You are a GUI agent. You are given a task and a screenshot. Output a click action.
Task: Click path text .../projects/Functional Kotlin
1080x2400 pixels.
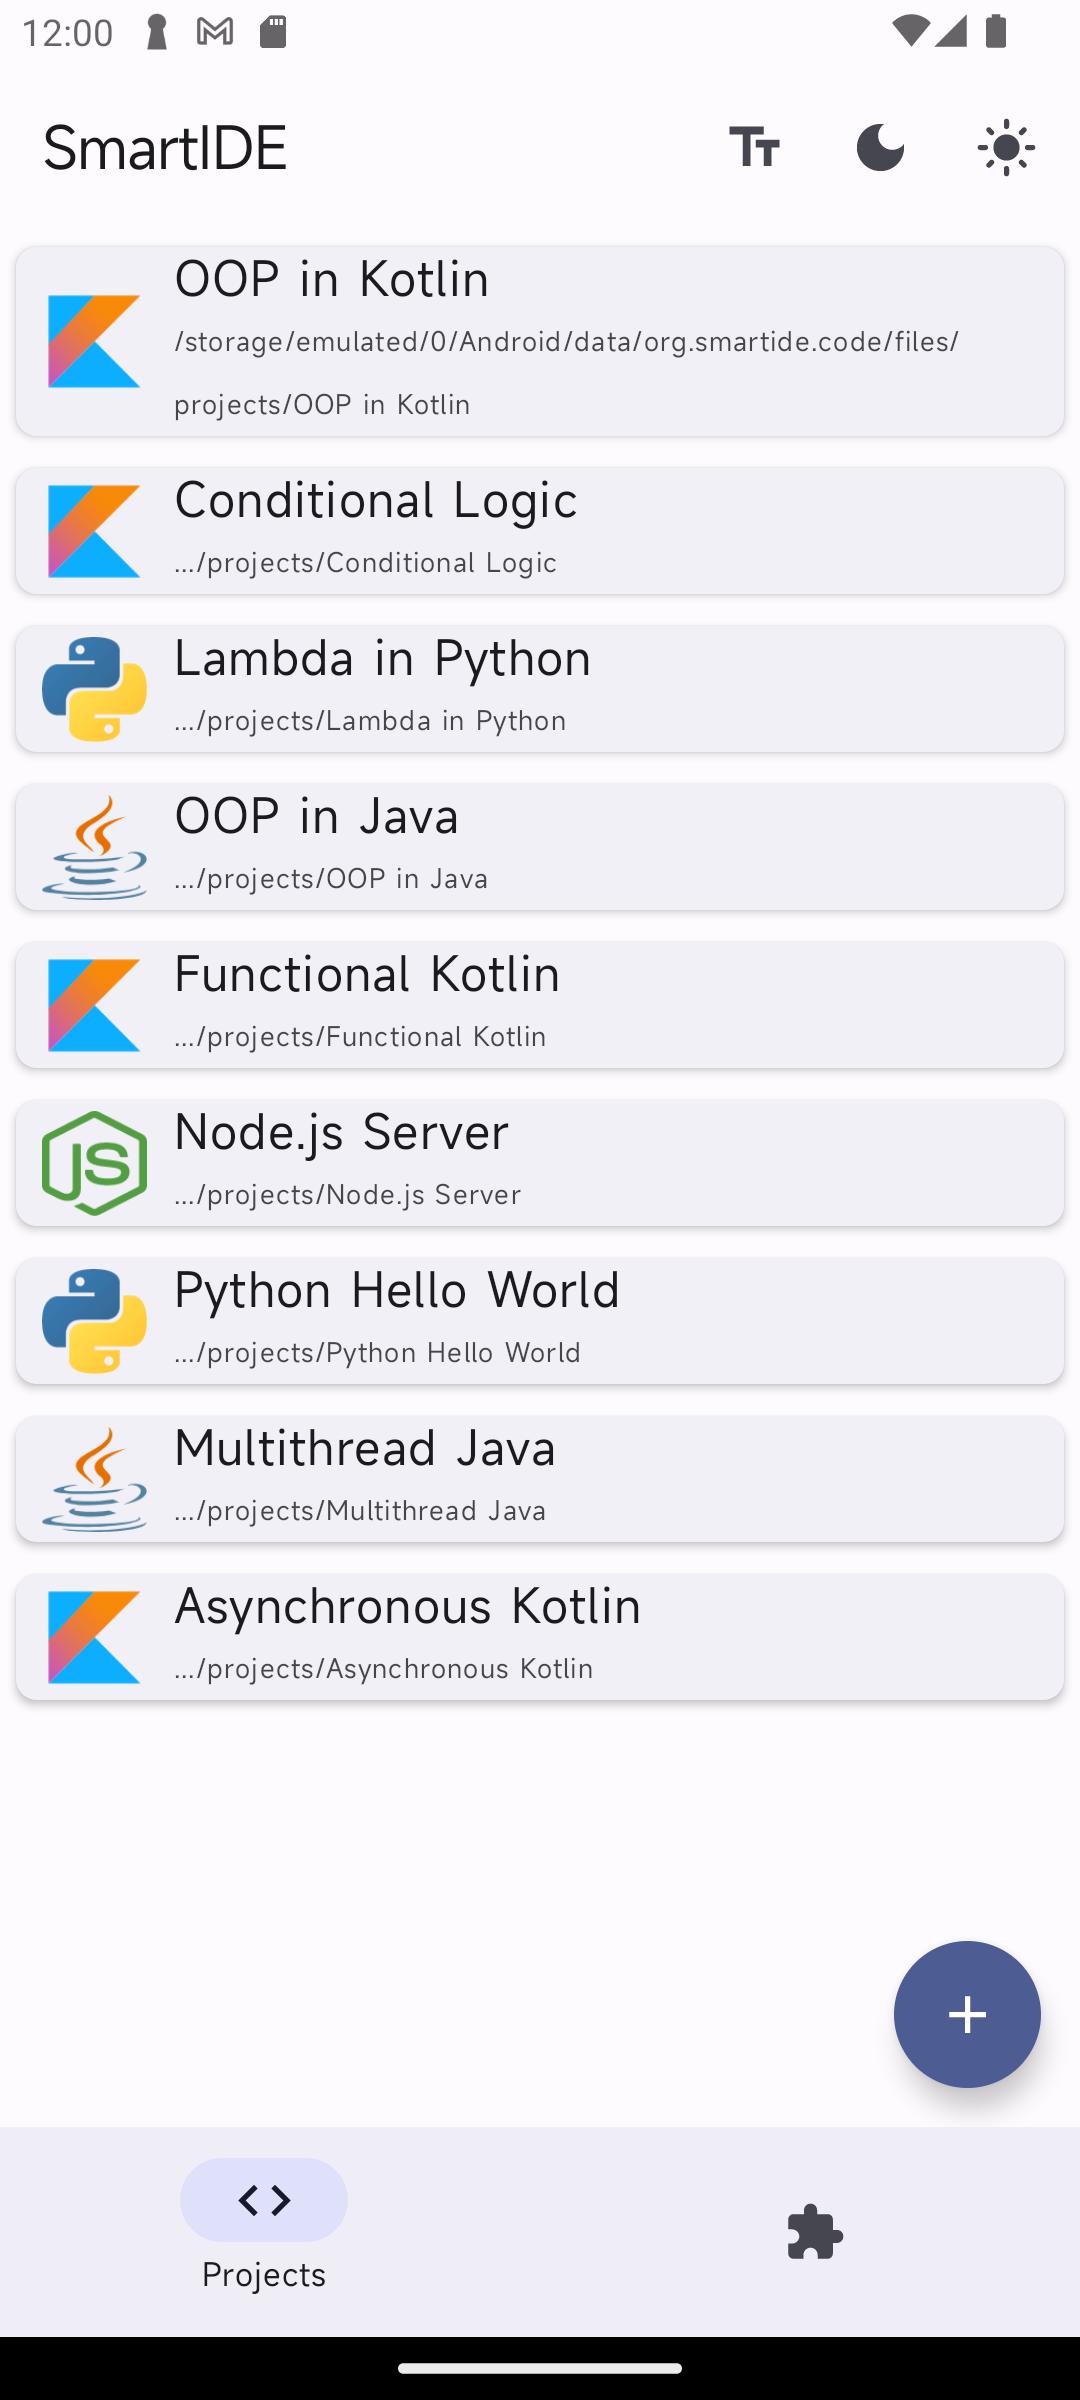tap(361, 1036)
